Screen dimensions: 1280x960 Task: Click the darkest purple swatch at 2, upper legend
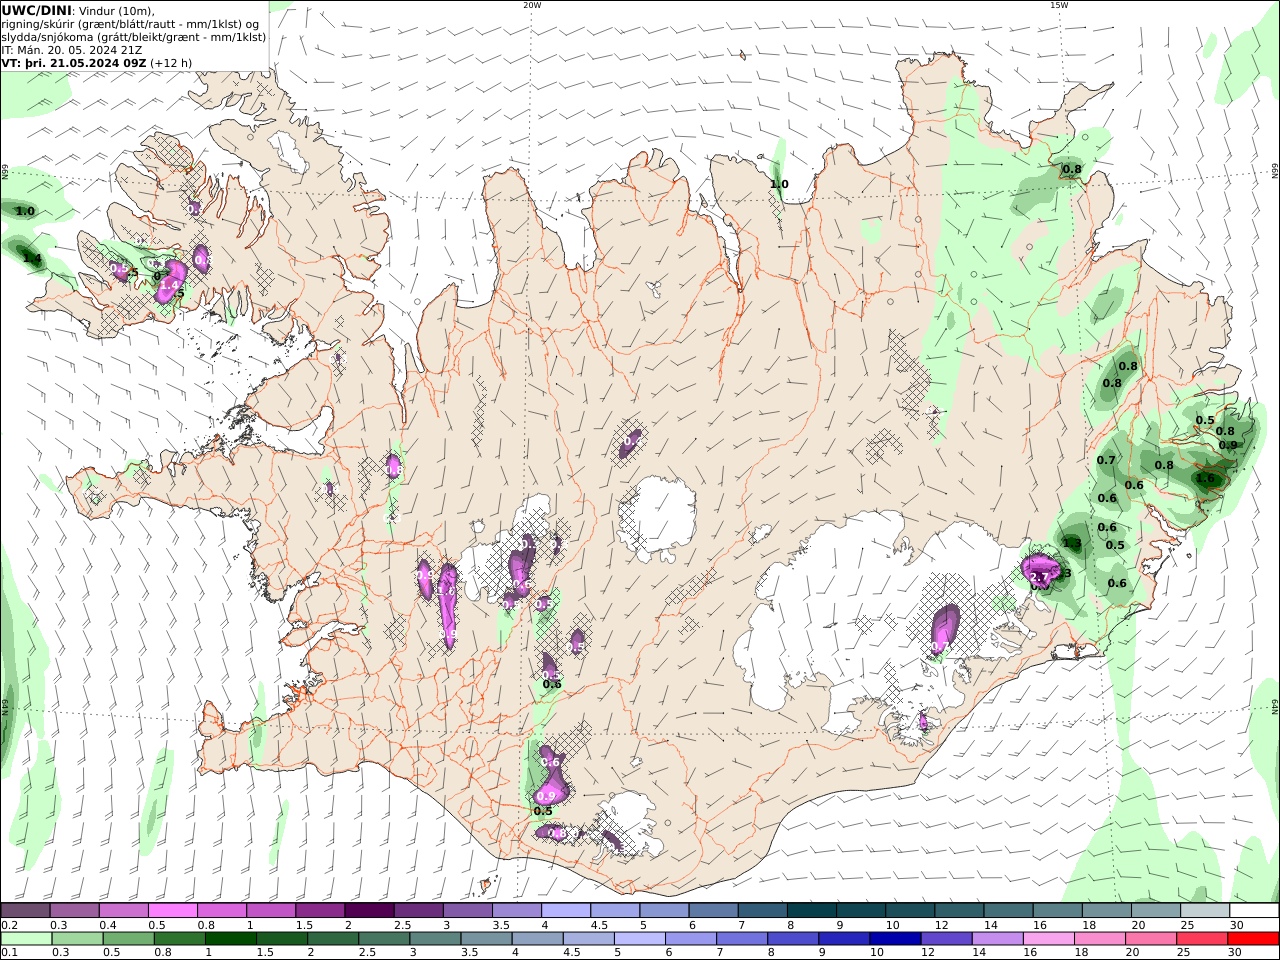click(x=368, y=911)
